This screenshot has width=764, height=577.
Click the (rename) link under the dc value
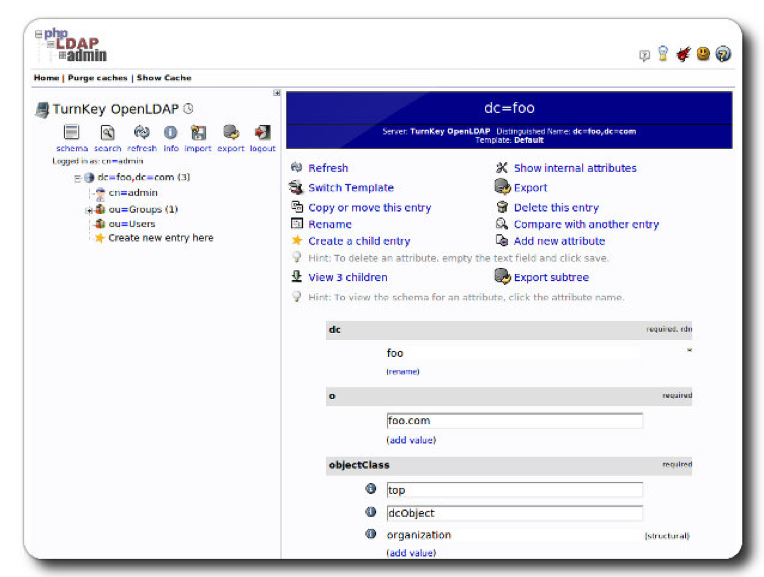[403, 372]
